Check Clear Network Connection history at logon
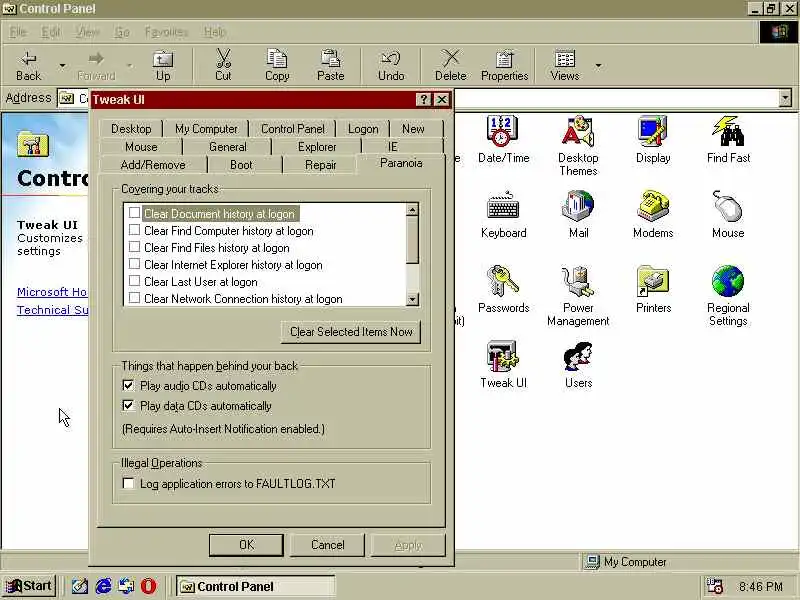Screen dimensions: 800x600 coord(134,297)
